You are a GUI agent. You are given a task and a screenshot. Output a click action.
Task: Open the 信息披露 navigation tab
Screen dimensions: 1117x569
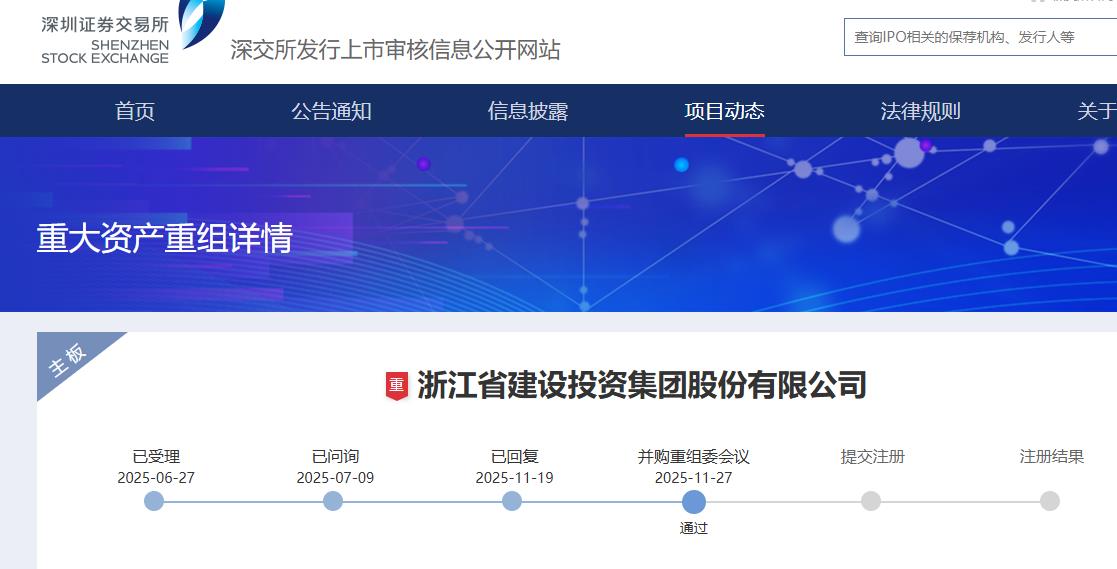click(x=528, y=111)
